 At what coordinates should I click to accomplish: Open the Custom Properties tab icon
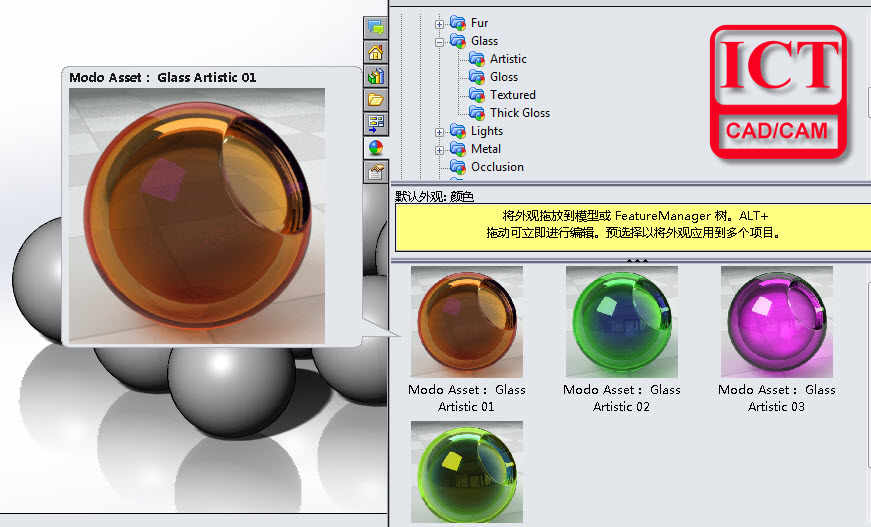tap(376, 172)
